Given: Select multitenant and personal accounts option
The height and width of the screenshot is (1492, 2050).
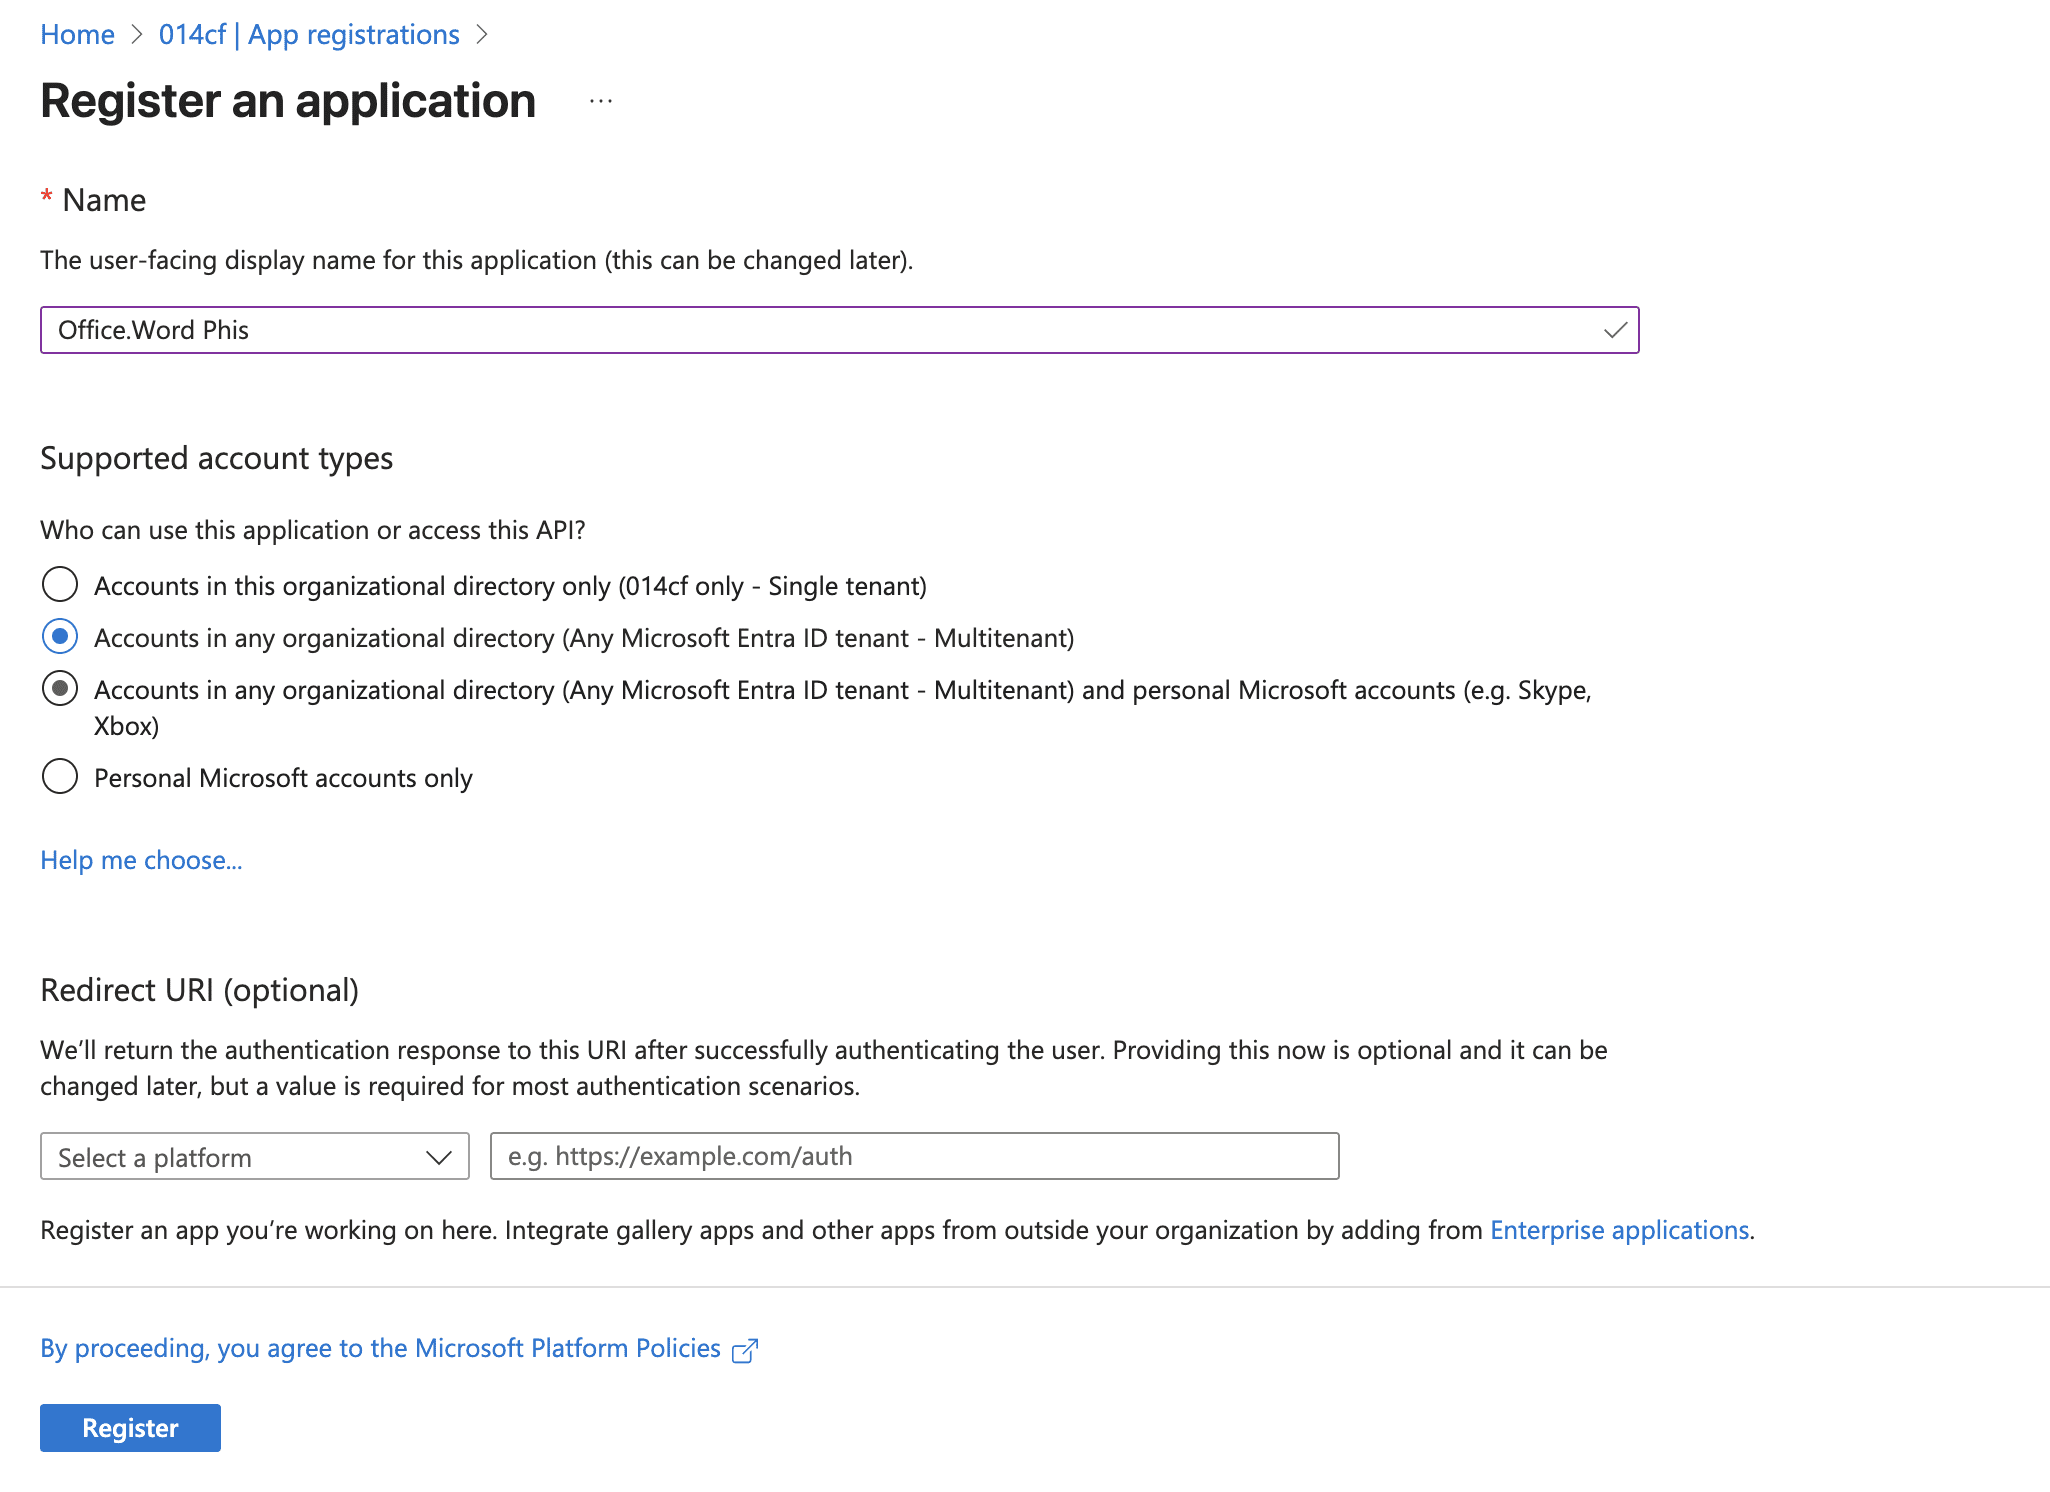Looking at the screenshot, I should pyautogui.click(x=60, y=689).
